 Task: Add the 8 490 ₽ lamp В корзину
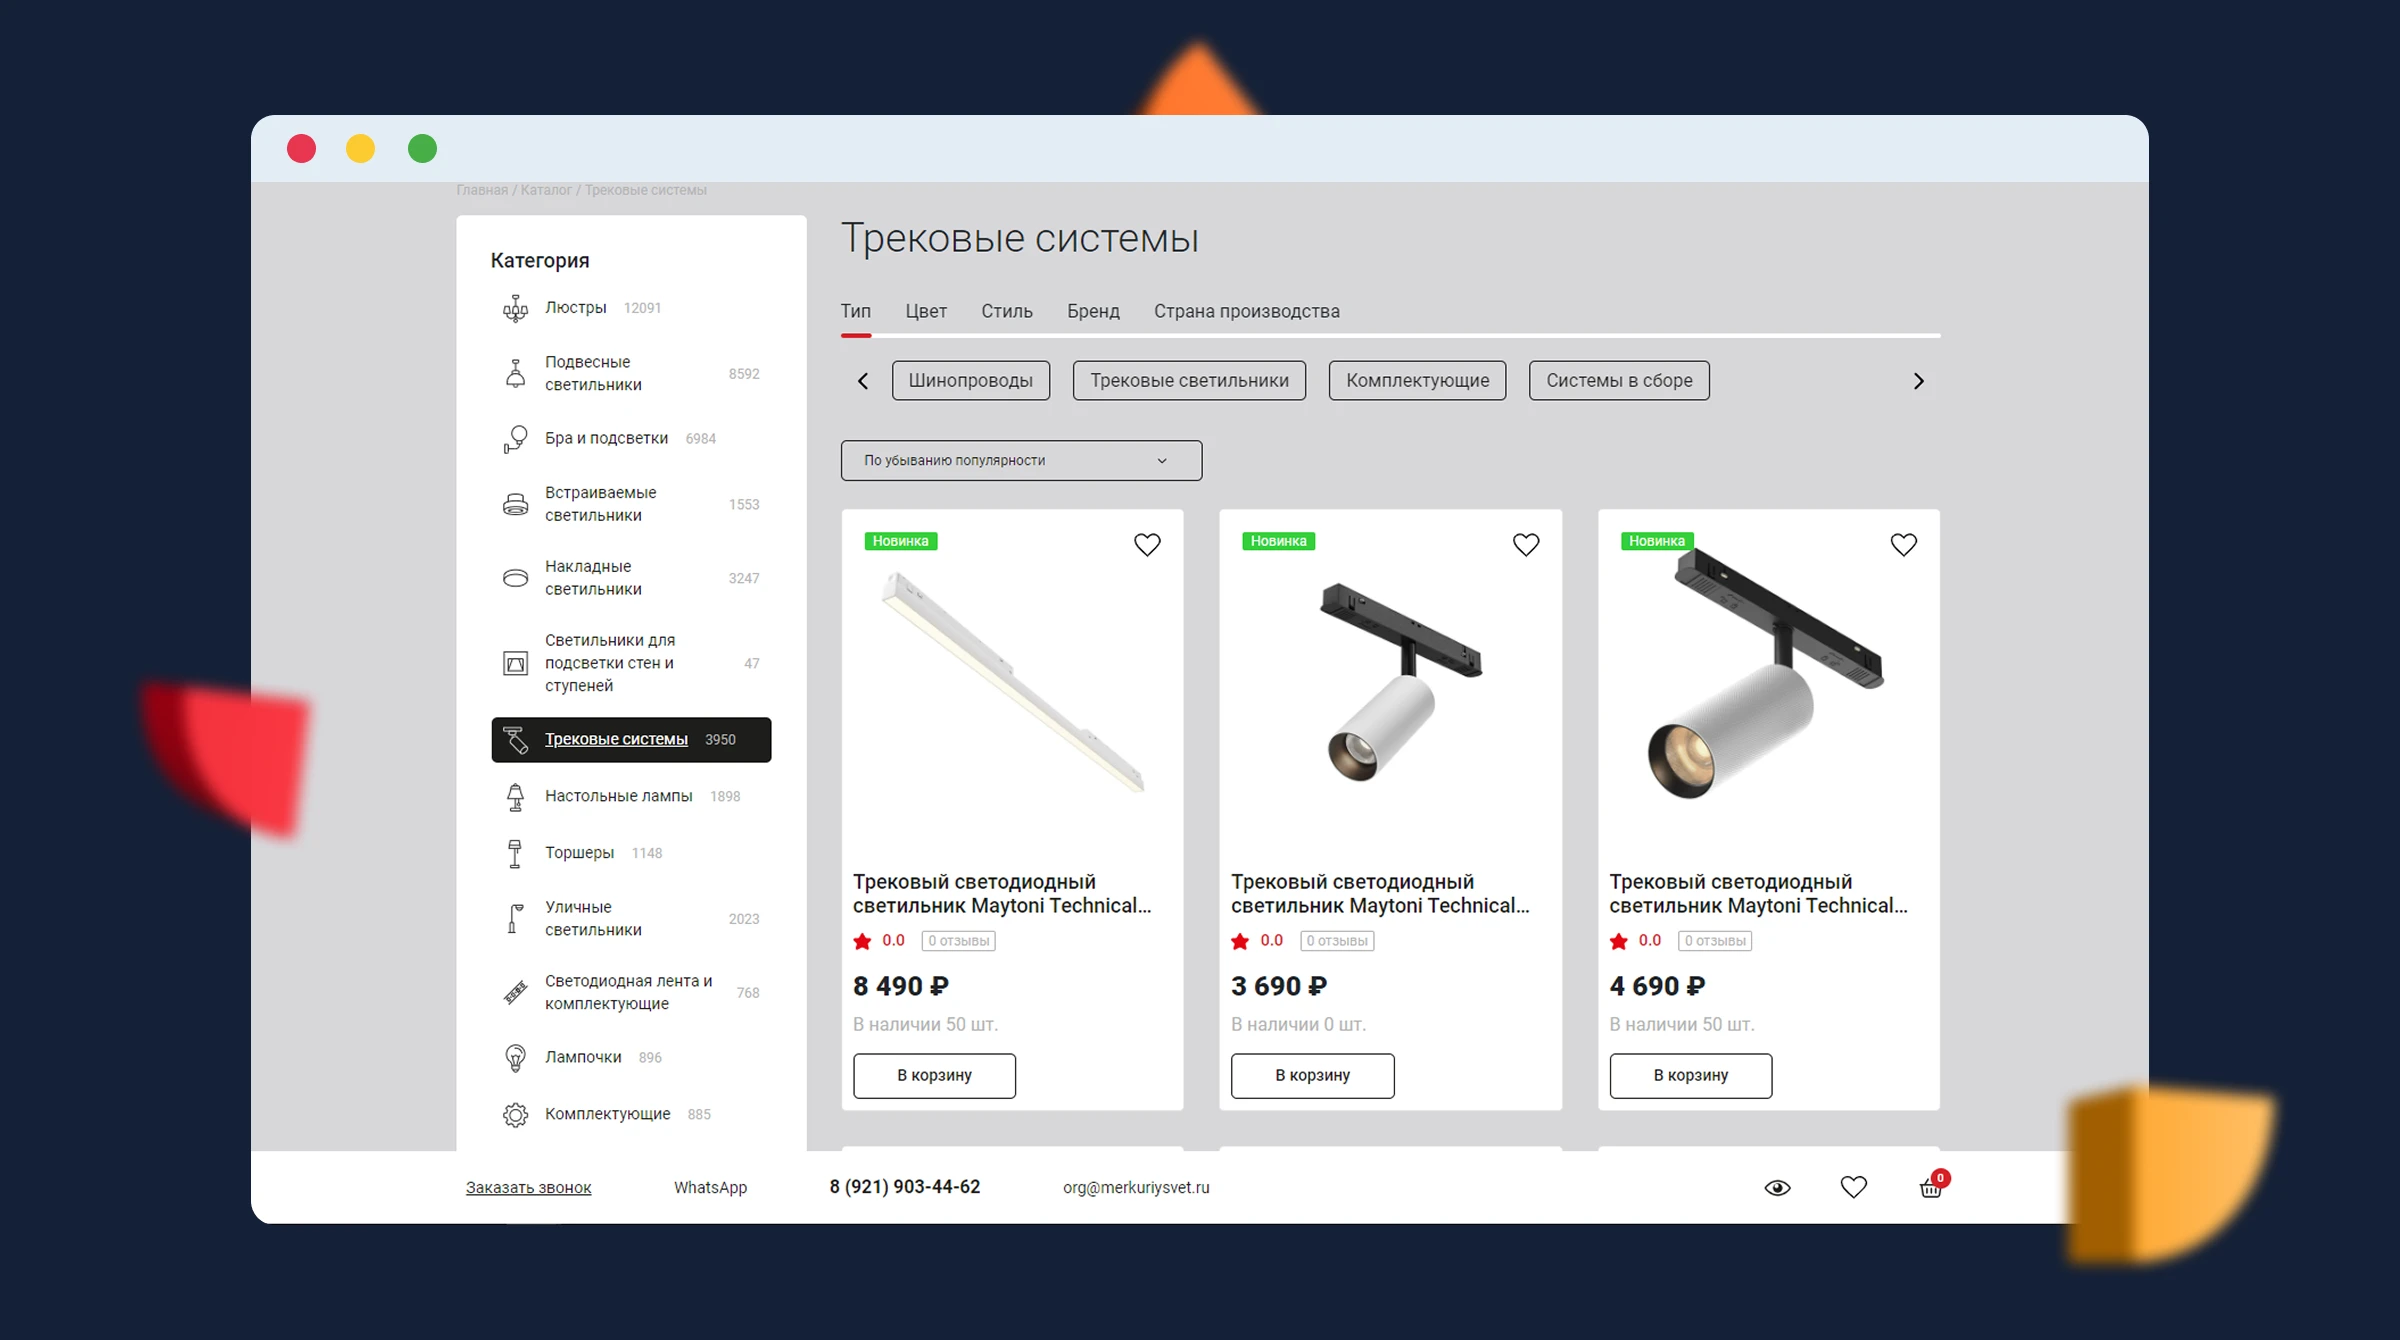(x=934, y=1076)
